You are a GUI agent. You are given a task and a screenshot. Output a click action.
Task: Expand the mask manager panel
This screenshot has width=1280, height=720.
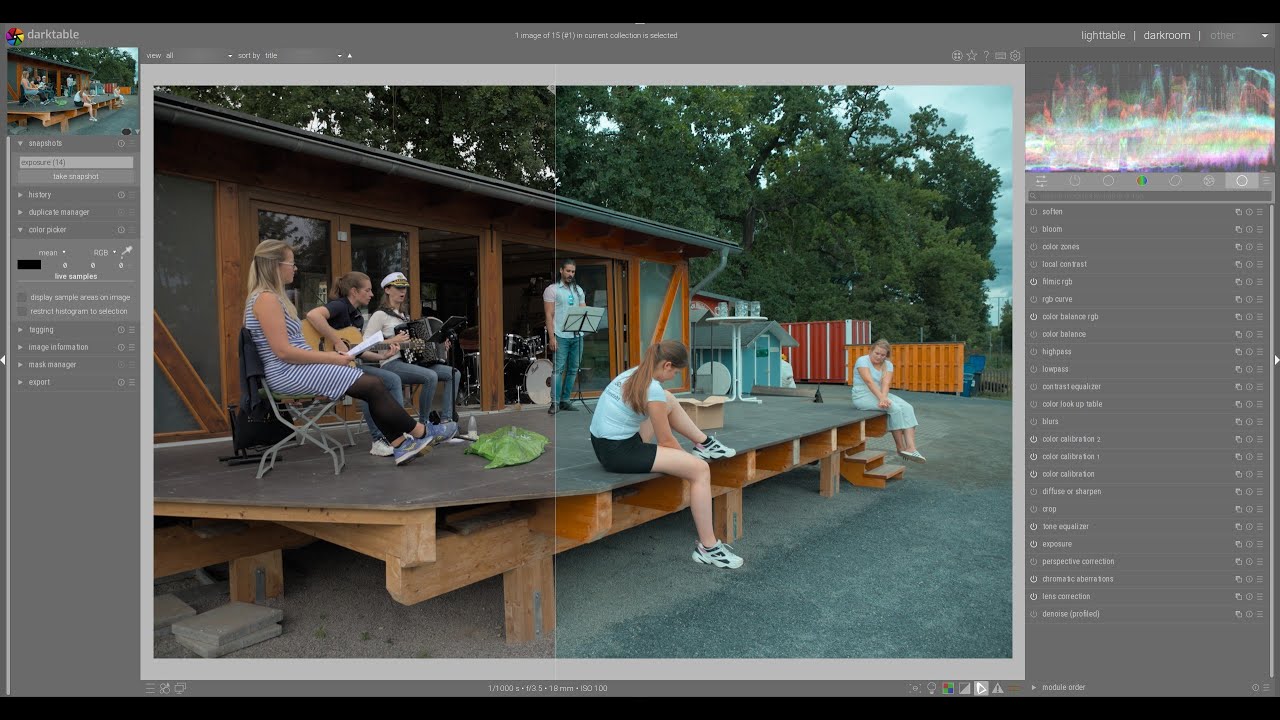[x=20, y=365]
